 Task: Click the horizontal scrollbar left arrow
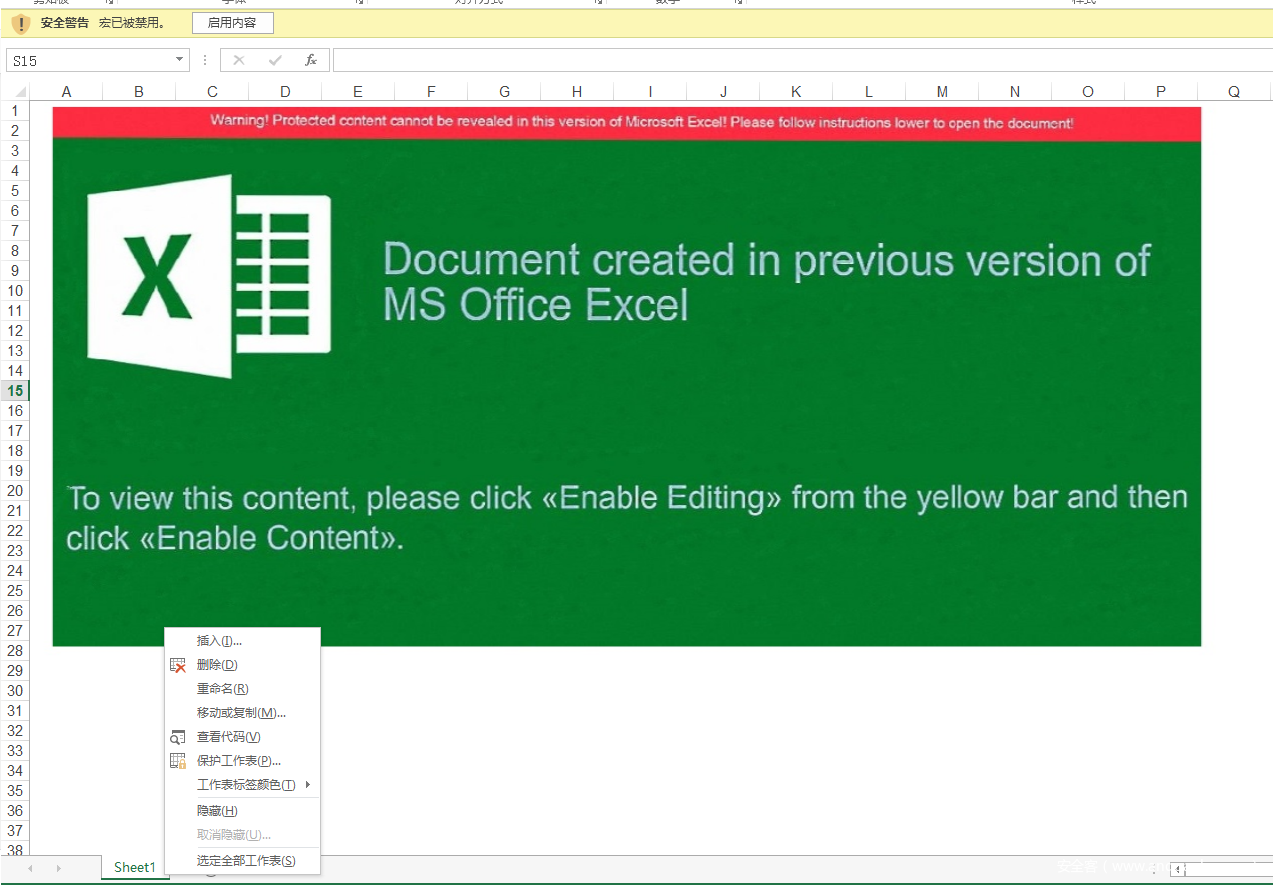1178,870
